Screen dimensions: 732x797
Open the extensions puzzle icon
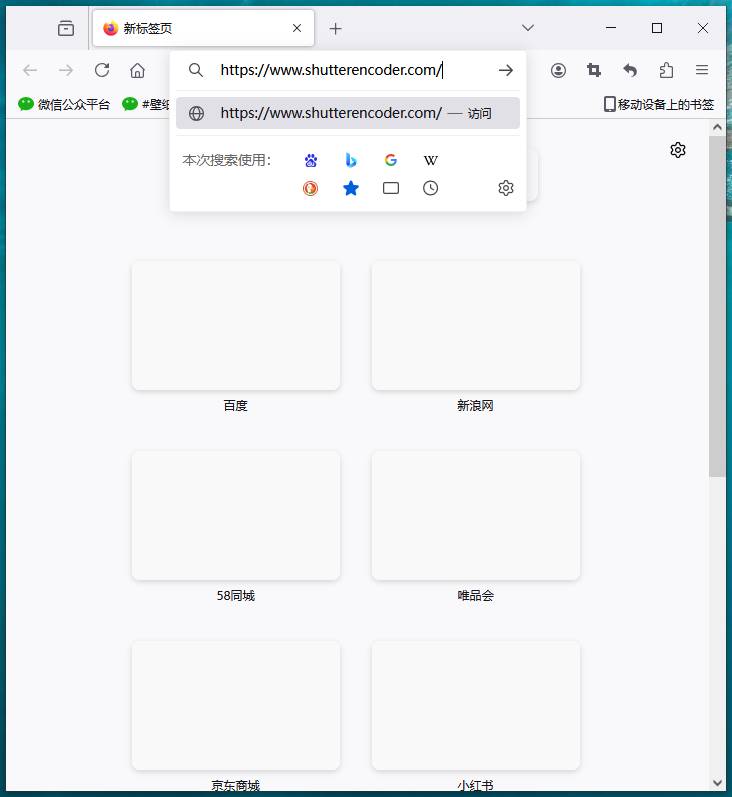(666, 70)
